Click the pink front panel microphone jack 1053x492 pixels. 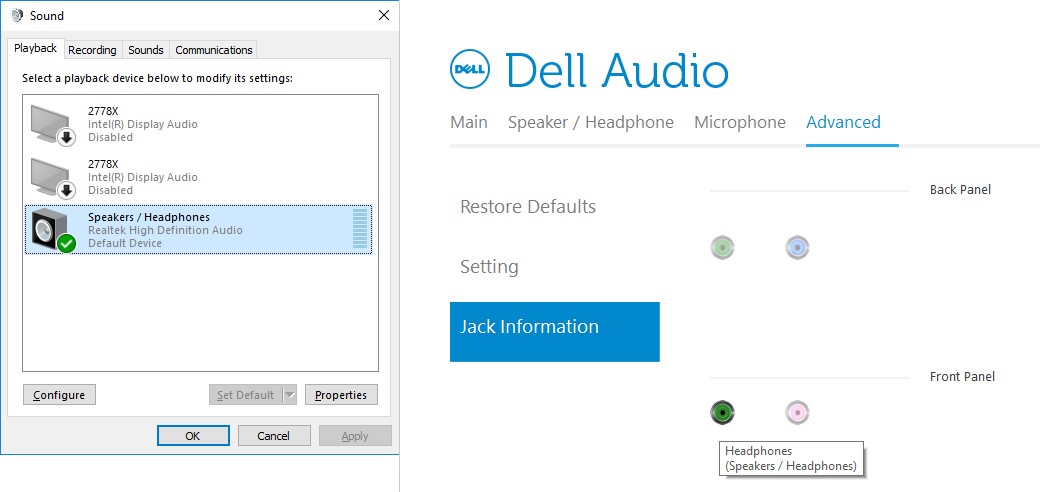[x=797, y=412]
